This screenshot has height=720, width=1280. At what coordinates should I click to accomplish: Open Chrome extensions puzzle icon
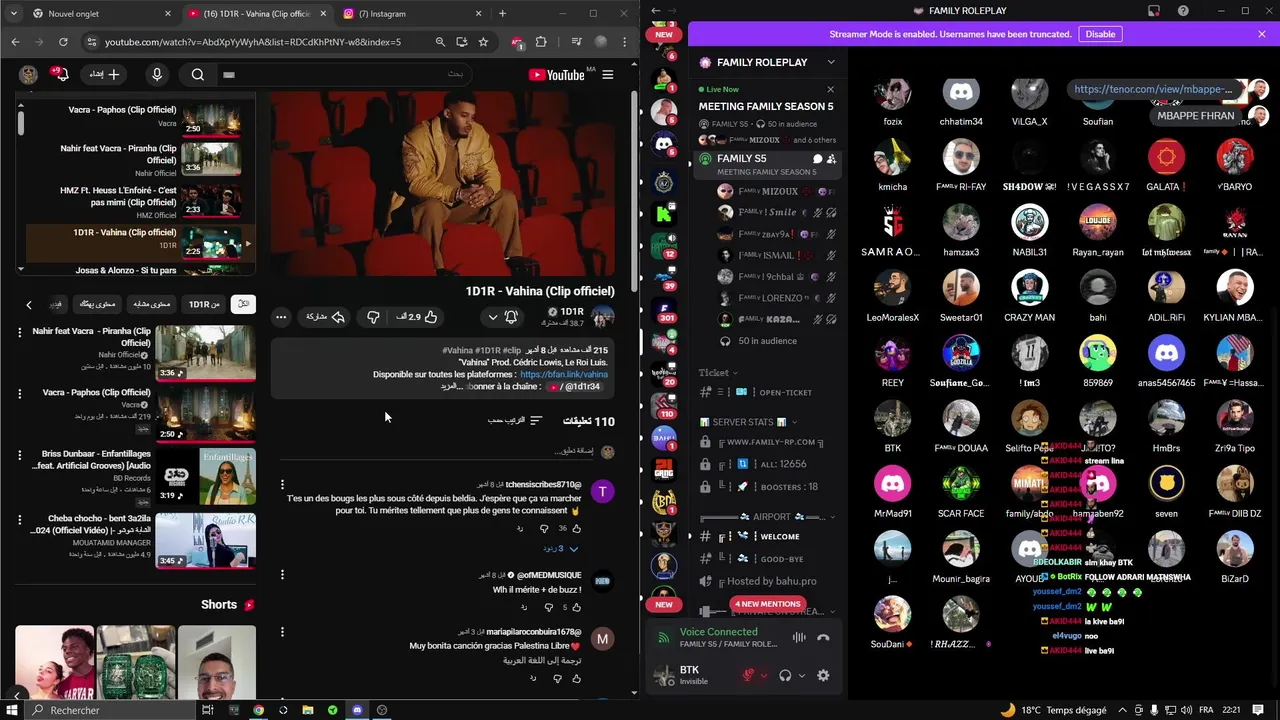[541, 42]
